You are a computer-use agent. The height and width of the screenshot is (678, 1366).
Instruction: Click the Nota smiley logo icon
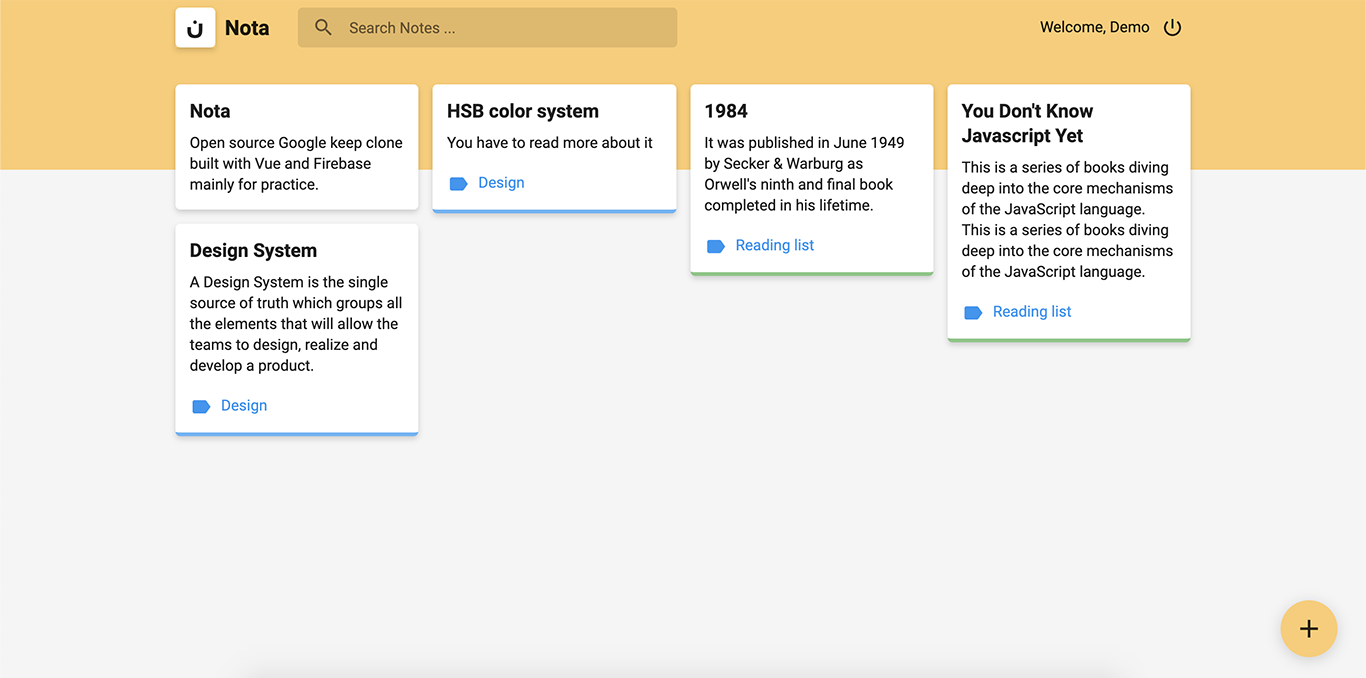(x=195, y=28)
